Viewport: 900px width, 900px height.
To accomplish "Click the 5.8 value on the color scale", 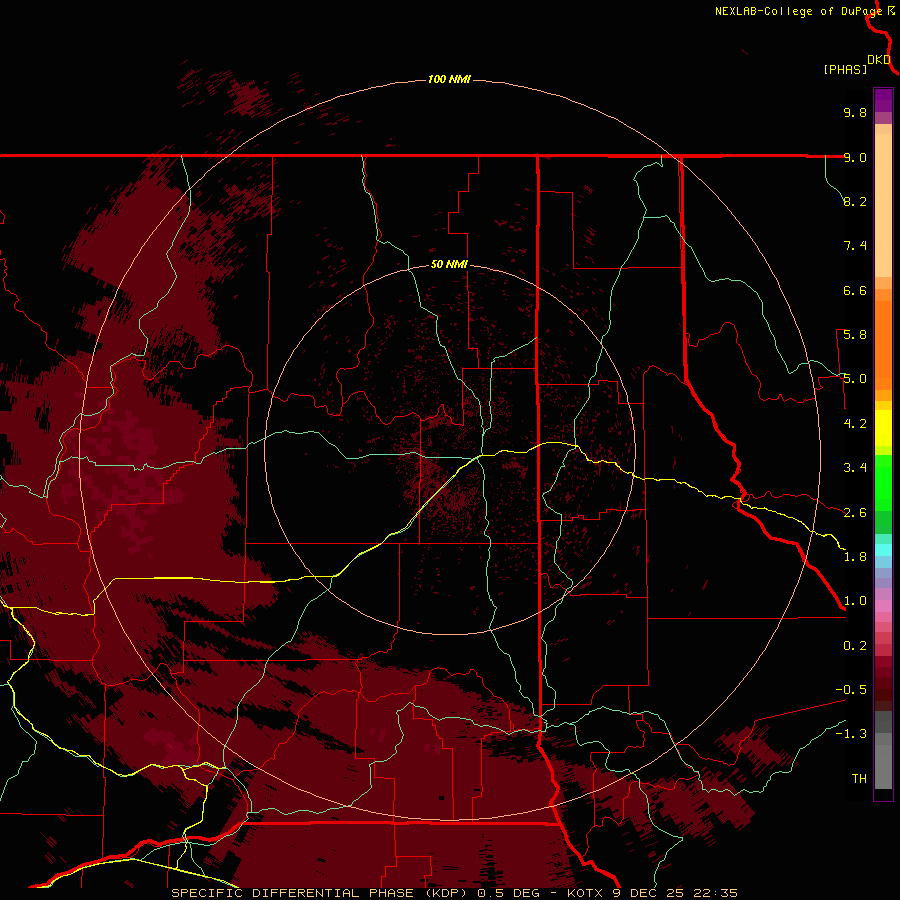I will [855, 335].
